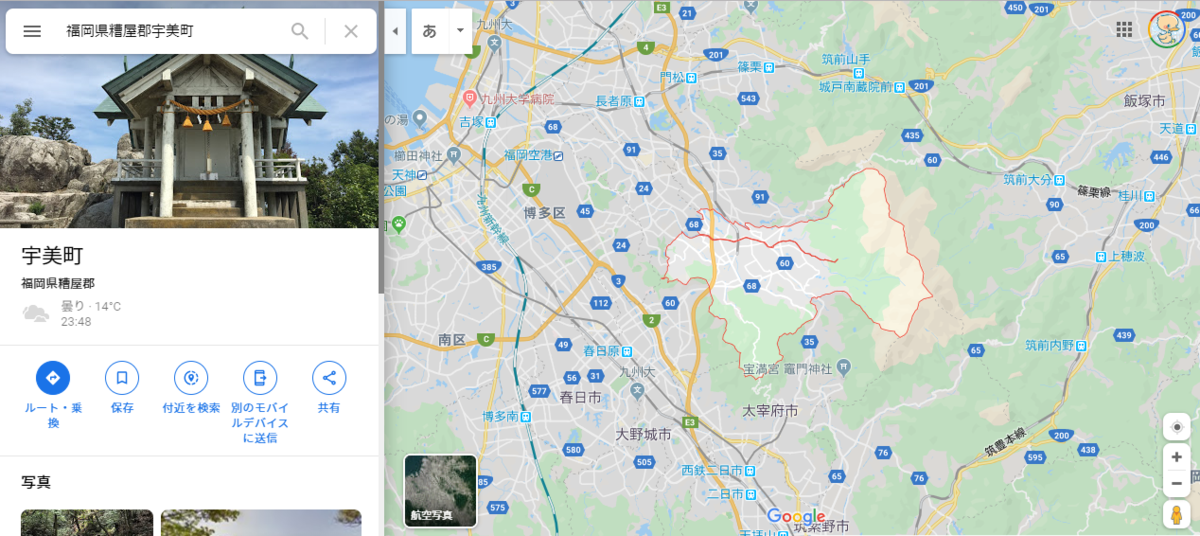Click the 吉塚 station marker

coord(491,121)
